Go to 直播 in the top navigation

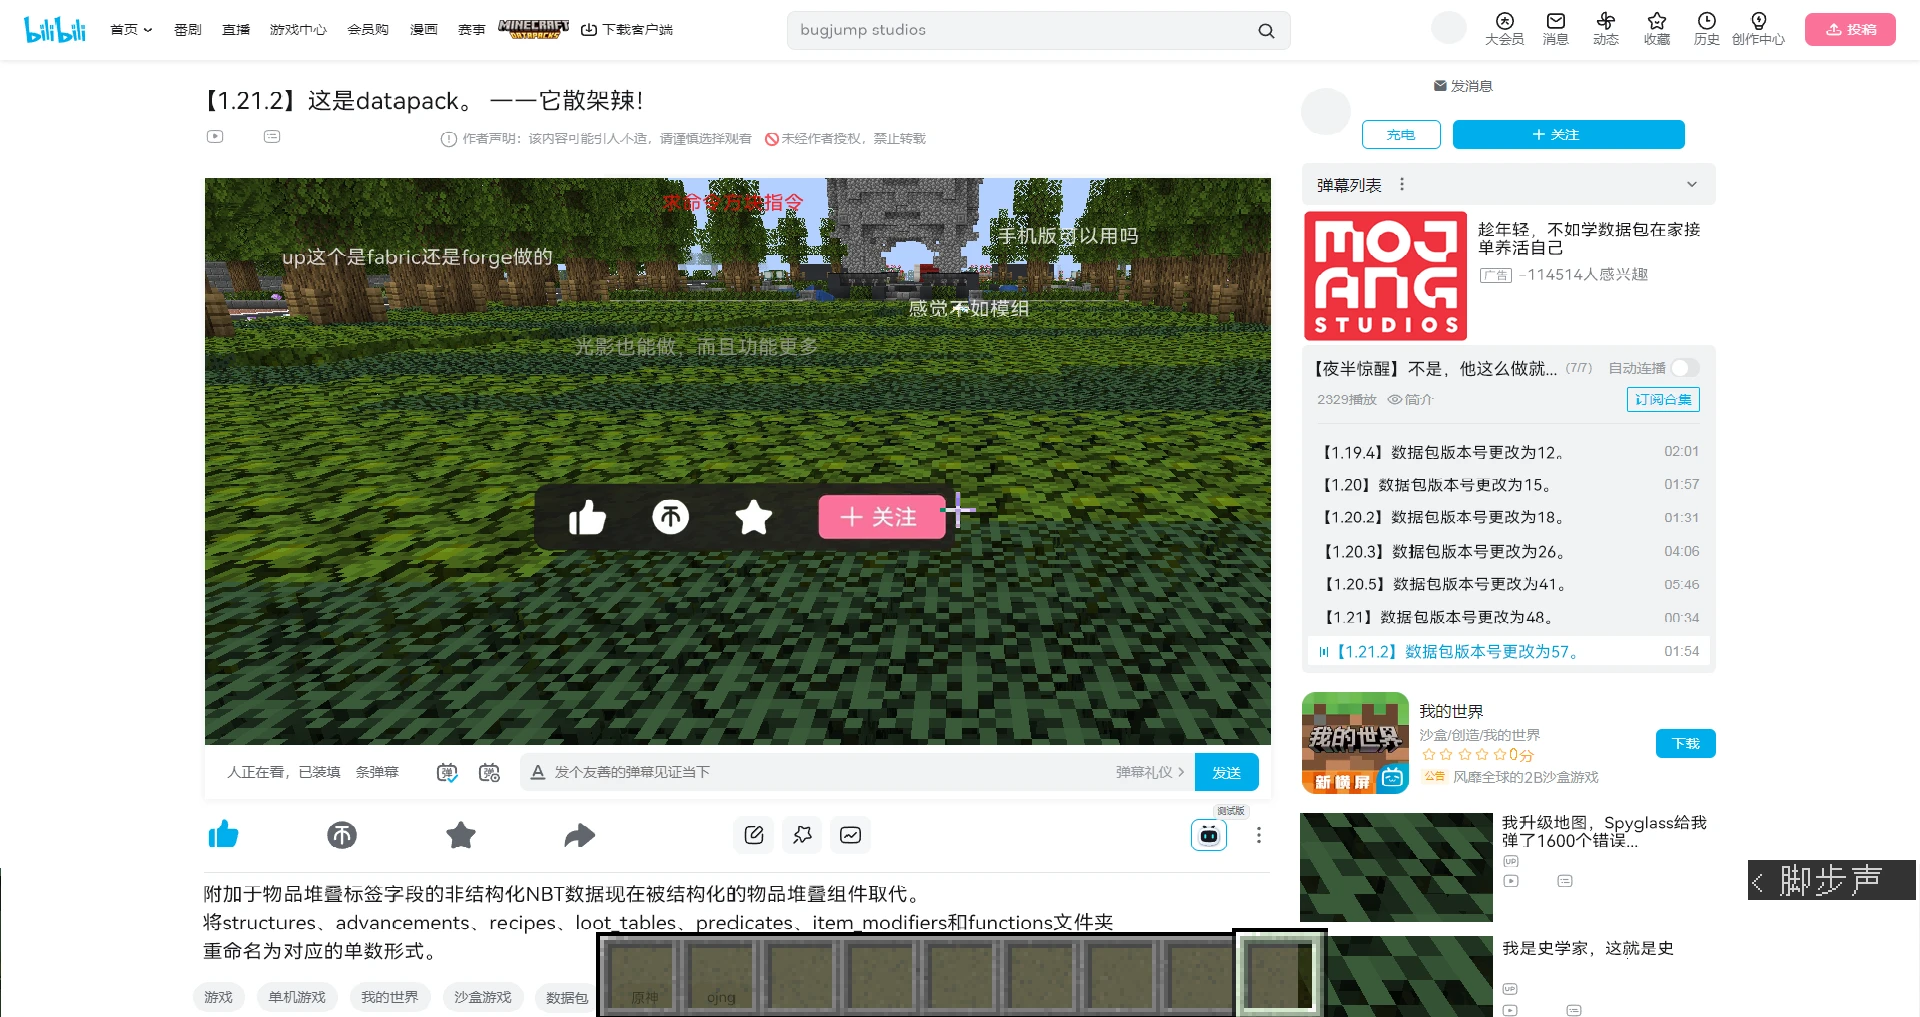[x=236, y=30]
